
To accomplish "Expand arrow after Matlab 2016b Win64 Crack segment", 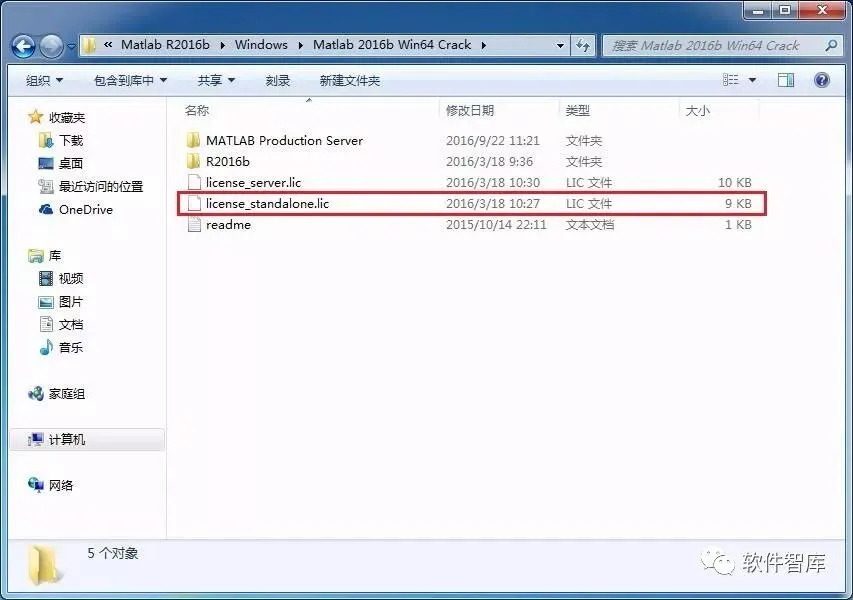I will pos(483,45).
